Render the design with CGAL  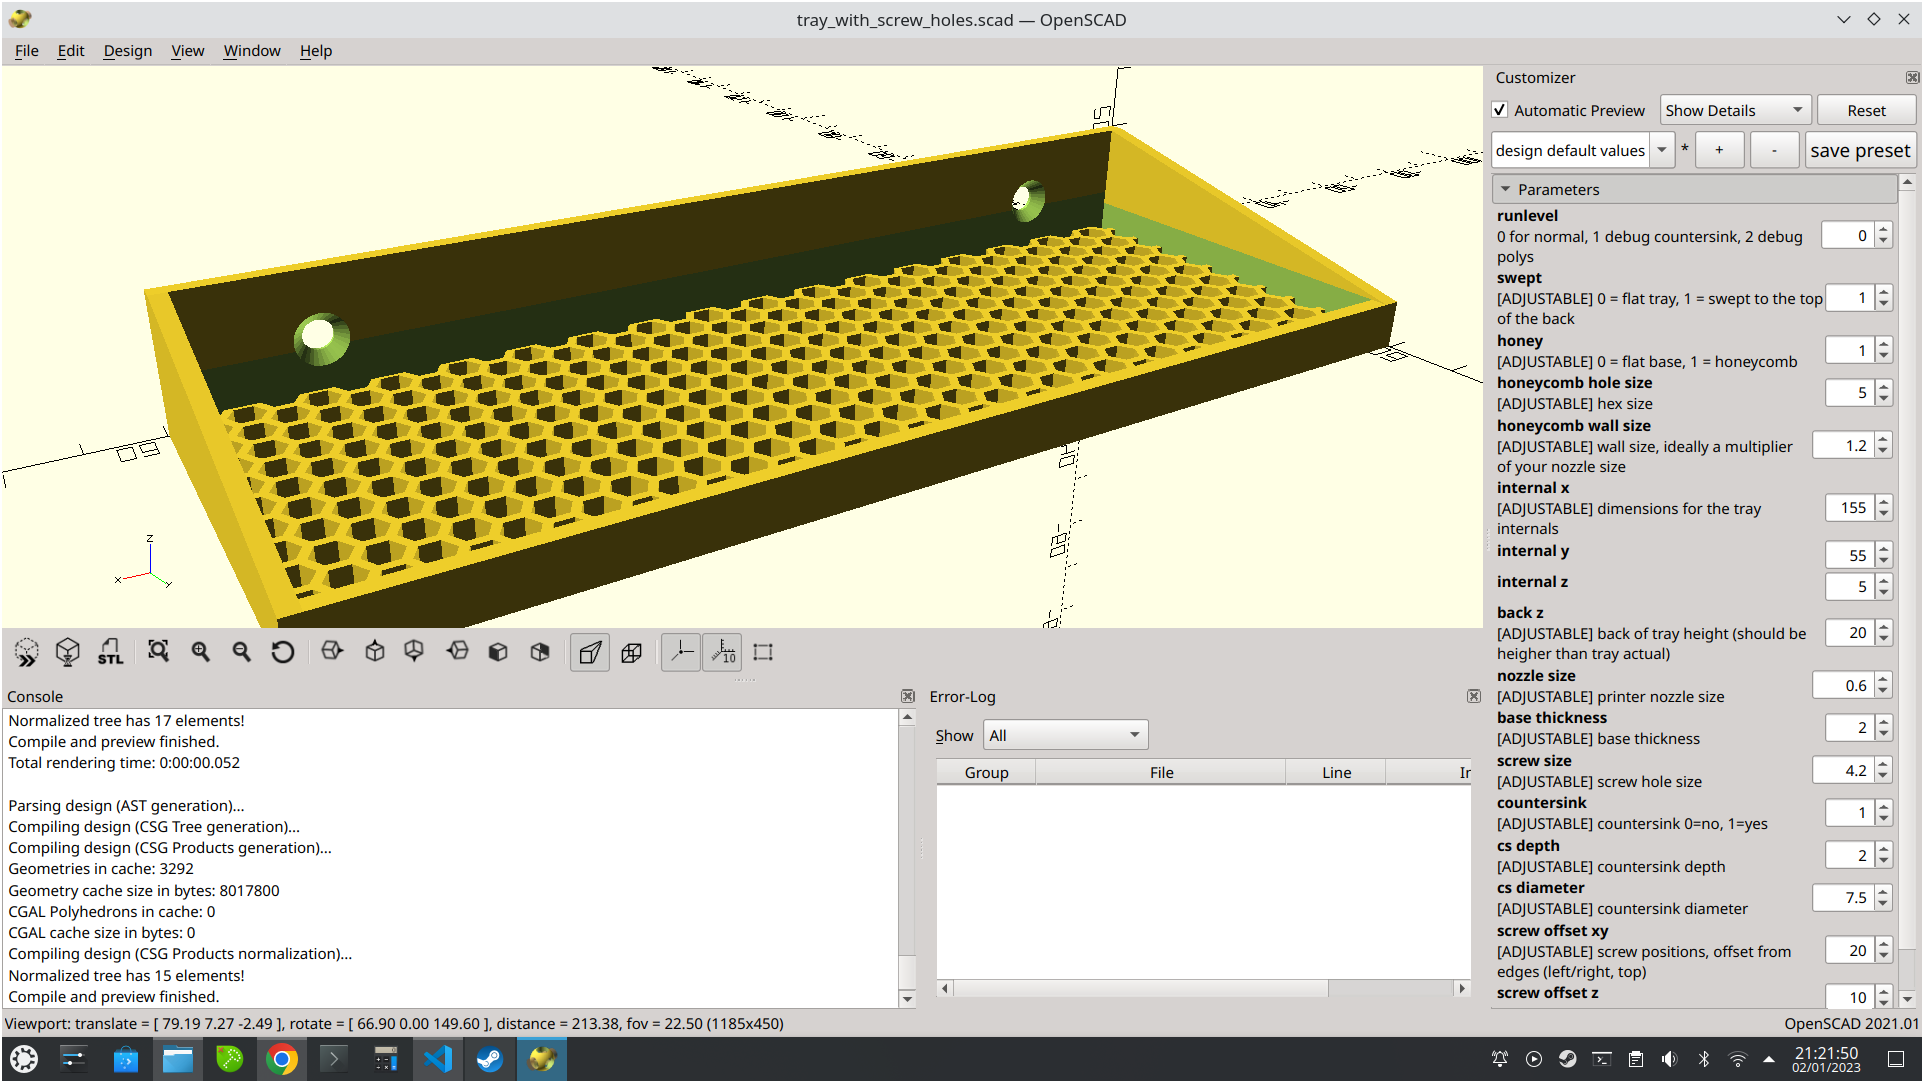point(67,652)
